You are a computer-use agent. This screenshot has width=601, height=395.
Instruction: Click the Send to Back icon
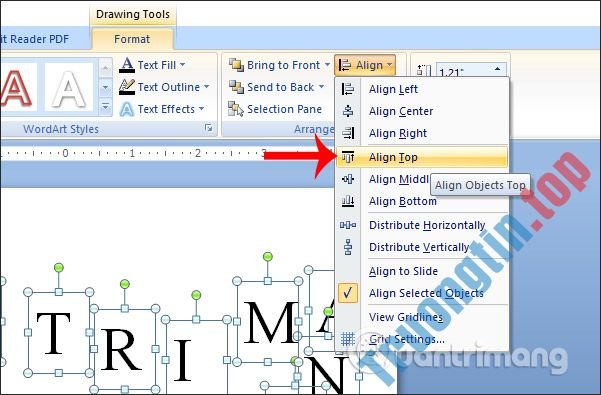pyautogui.click(x=236, y=87)
